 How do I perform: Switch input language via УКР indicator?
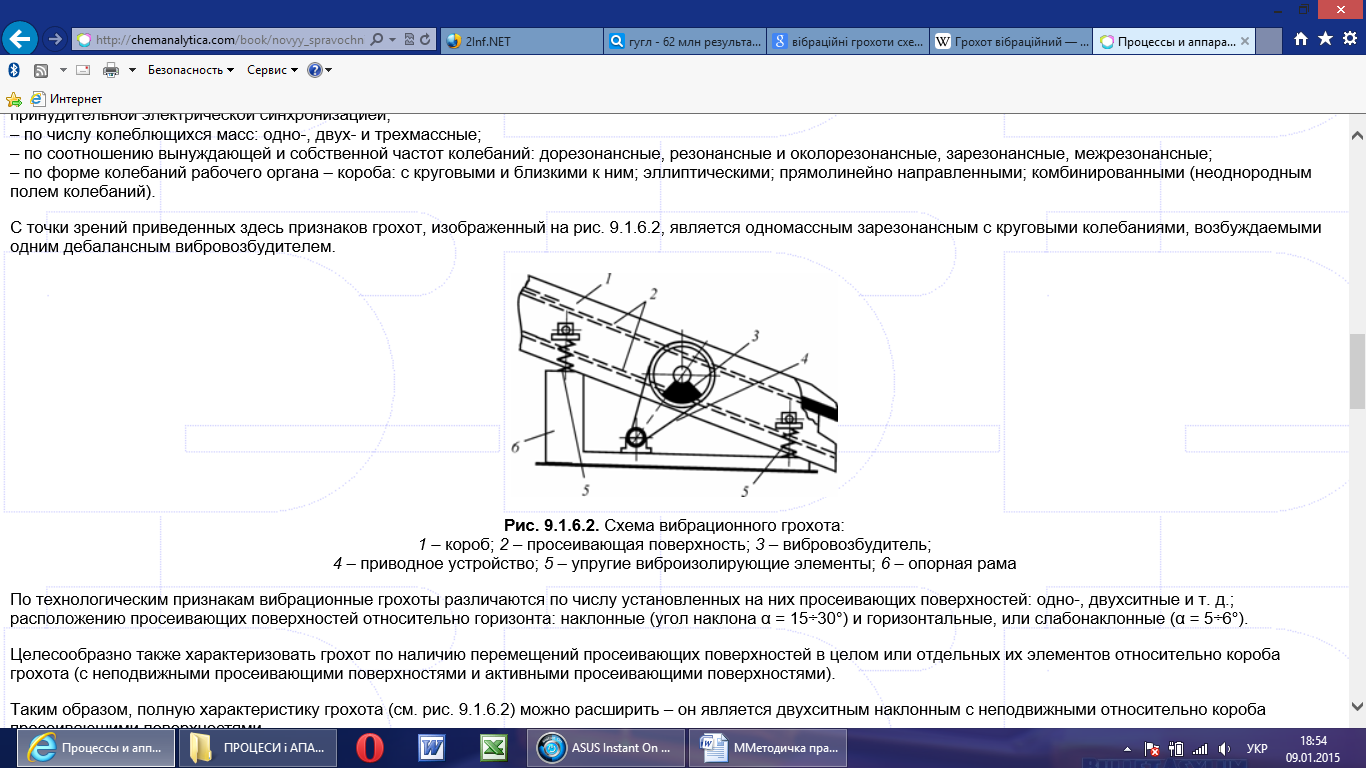(1257, 748)
